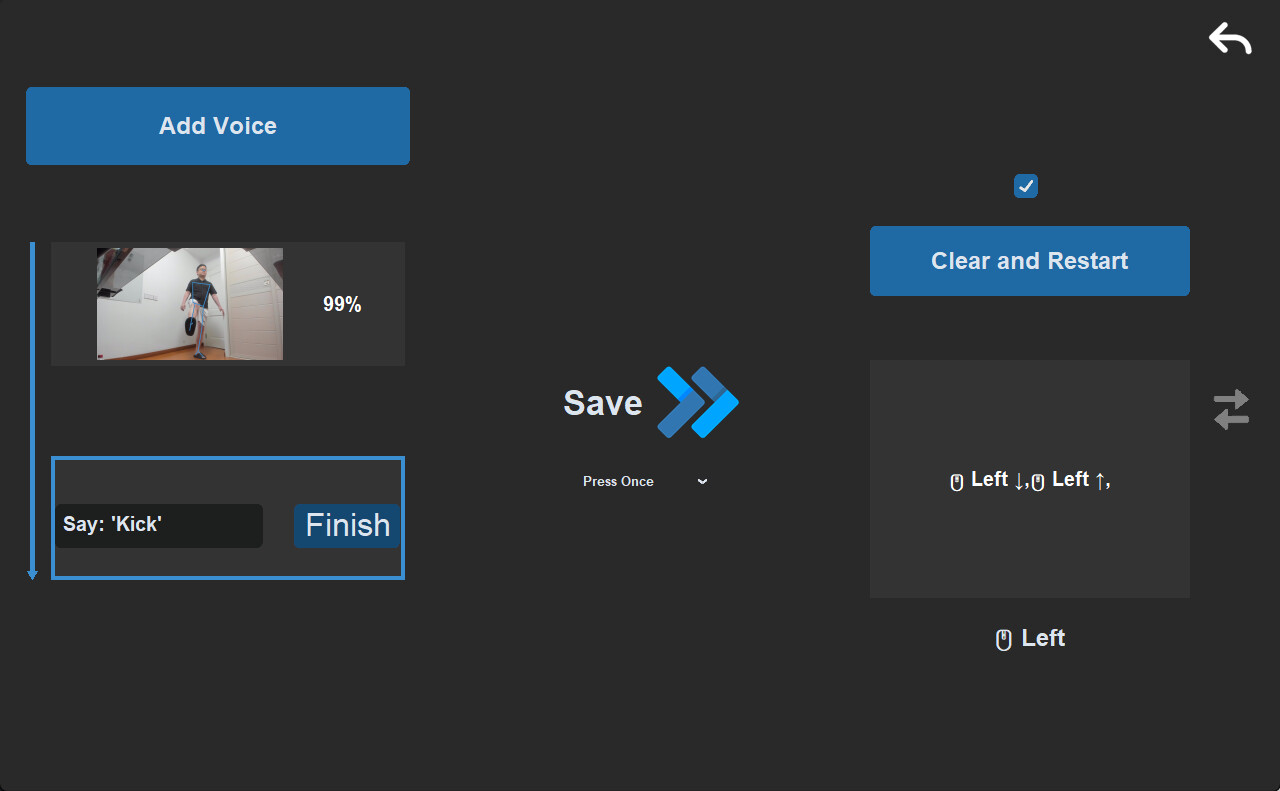
Task: Click inside the Say: 'Kick' text field
Action: coord(159,525)
